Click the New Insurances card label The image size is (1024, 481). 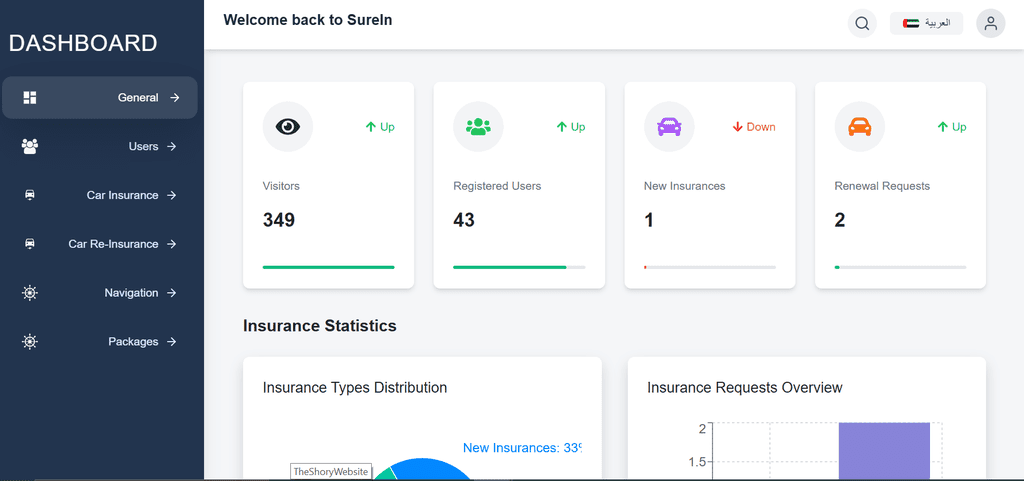684,186
